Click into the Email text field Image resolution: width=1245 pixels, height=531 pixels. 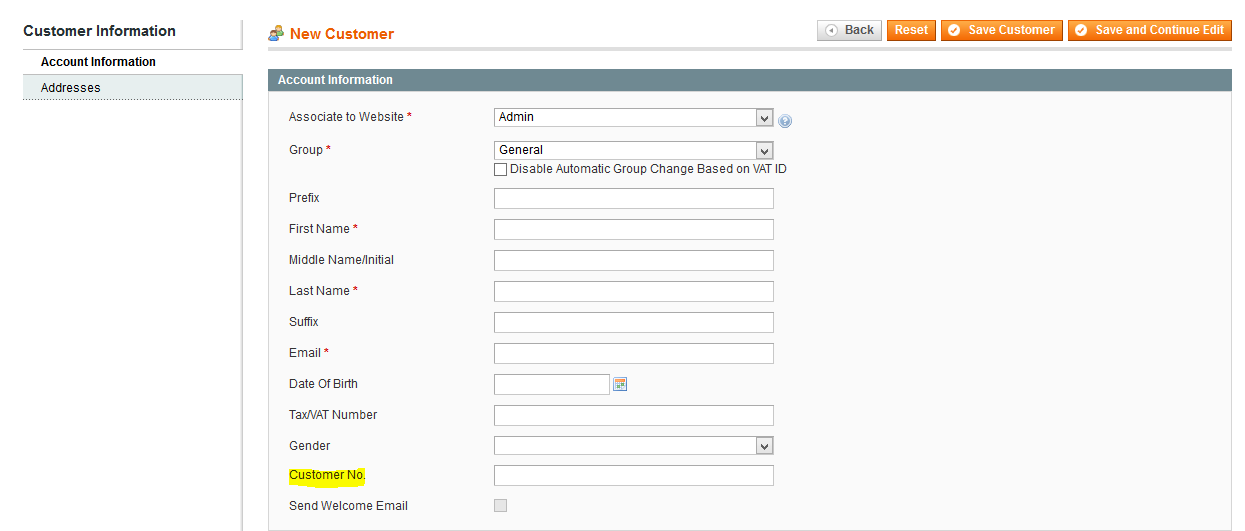click(x=634, y=354)
